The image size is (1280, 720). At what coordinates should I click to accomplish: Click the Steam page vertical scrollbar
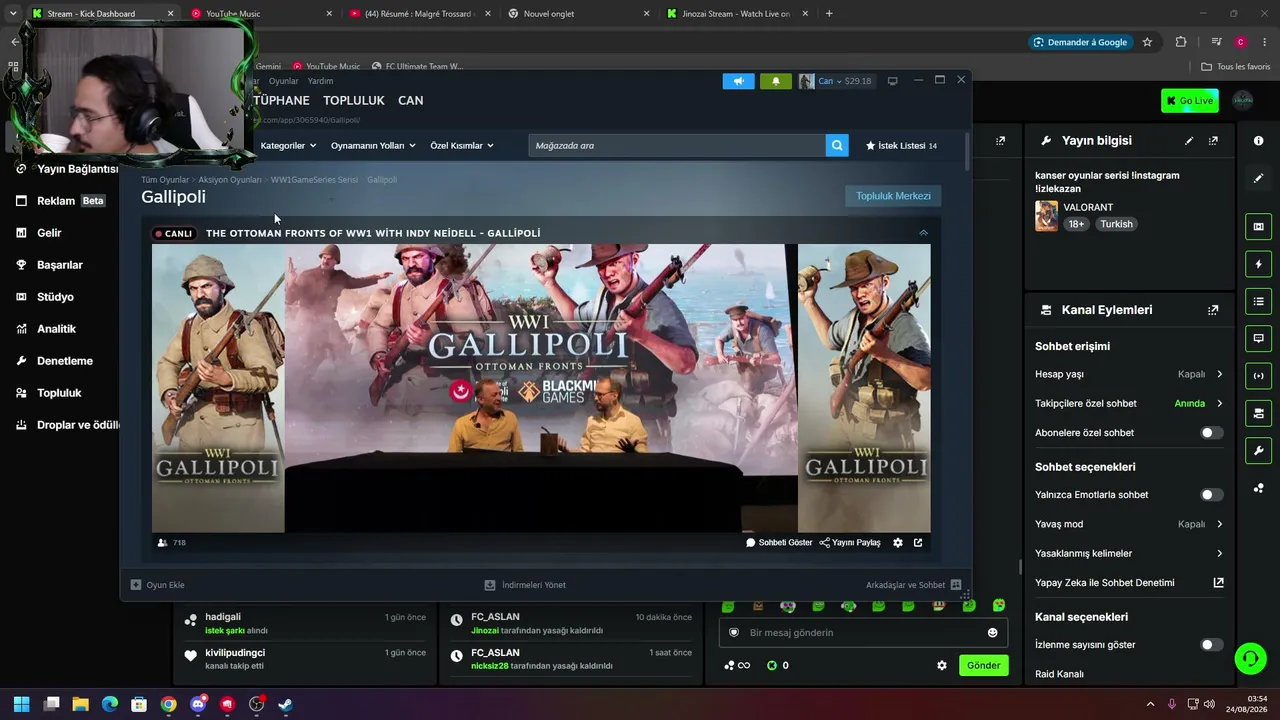(967, 150)
